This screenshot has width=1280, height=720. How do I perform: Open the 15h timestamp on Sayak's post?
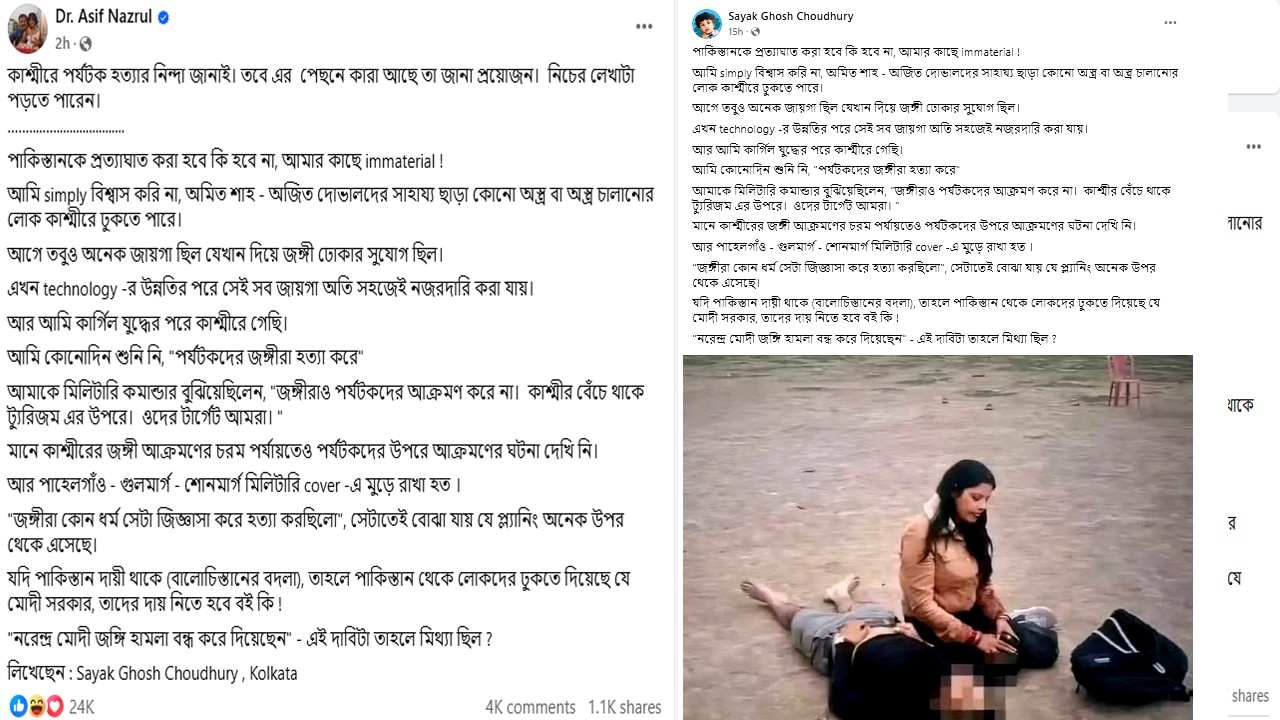pos(735,32)
